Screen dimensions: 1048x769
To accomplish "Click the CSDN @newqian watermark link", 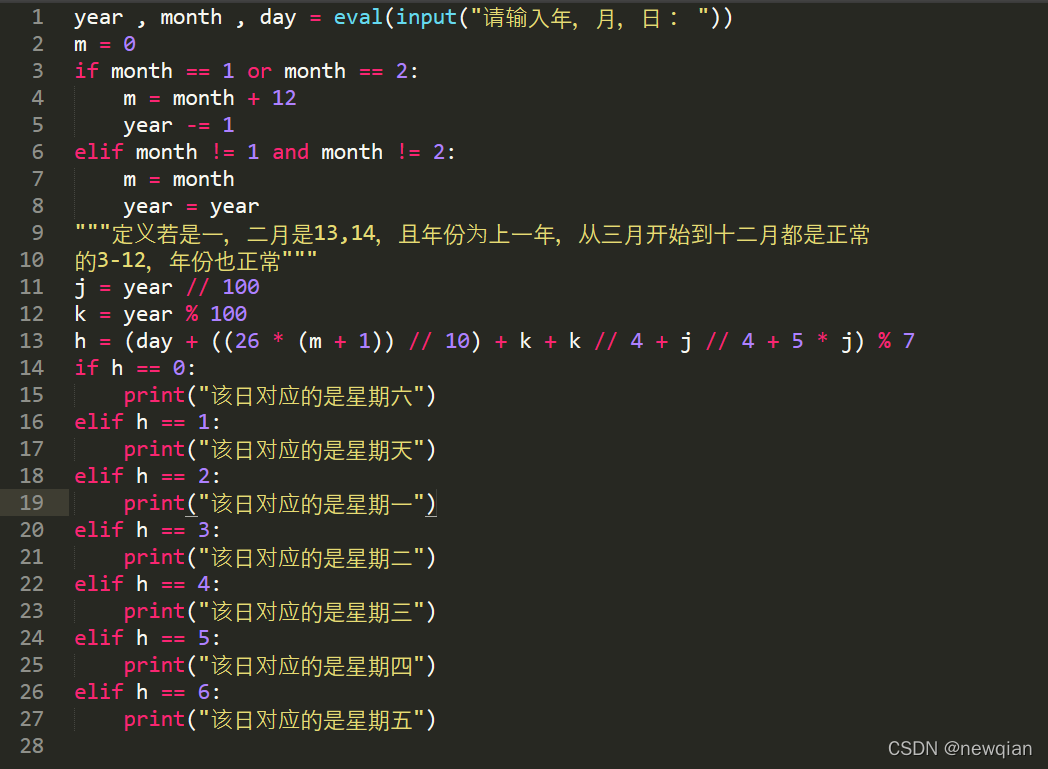I will tap(959, 747).
